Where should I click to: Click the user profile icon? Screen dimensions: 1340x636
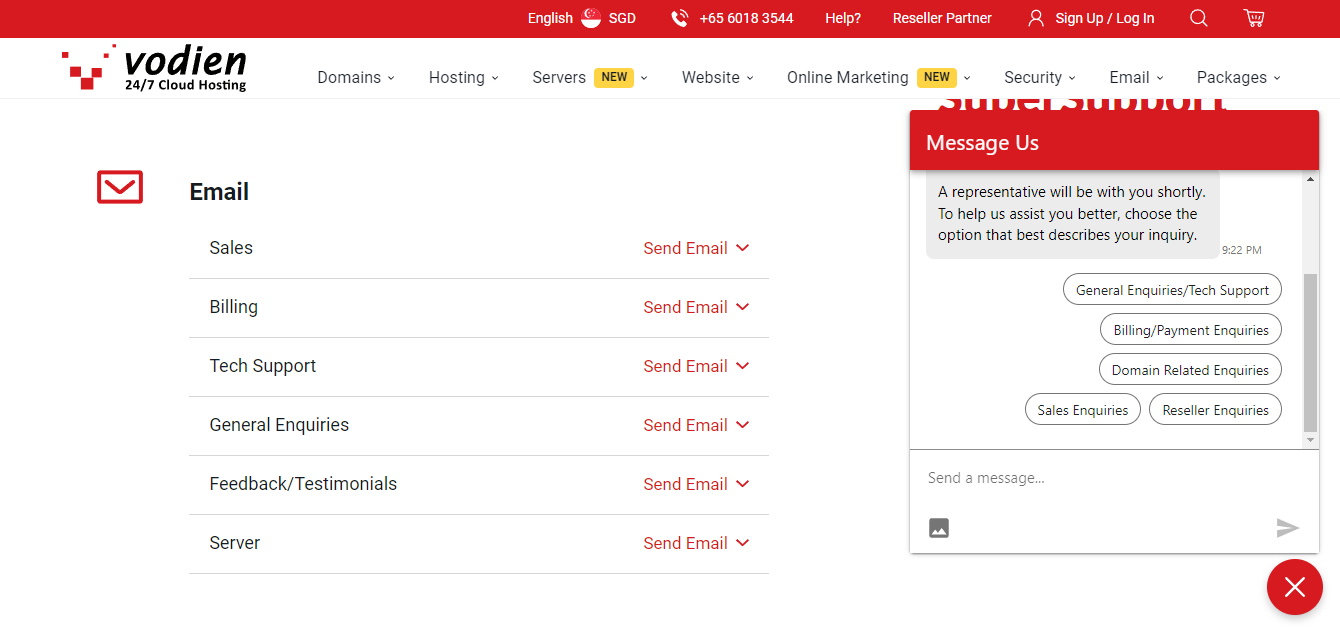click(x=1036, y=18)
